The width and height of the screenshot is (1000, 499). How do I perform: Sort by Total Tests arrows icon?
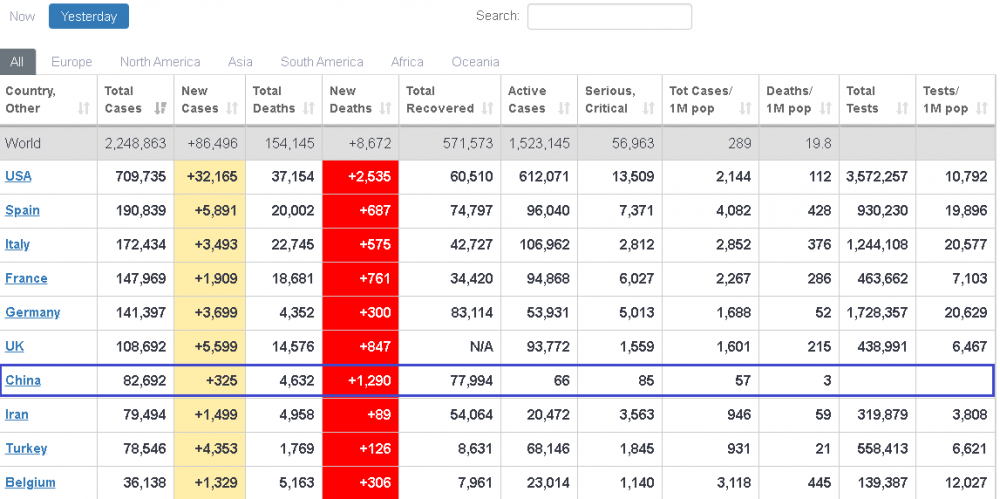[902, 108]
